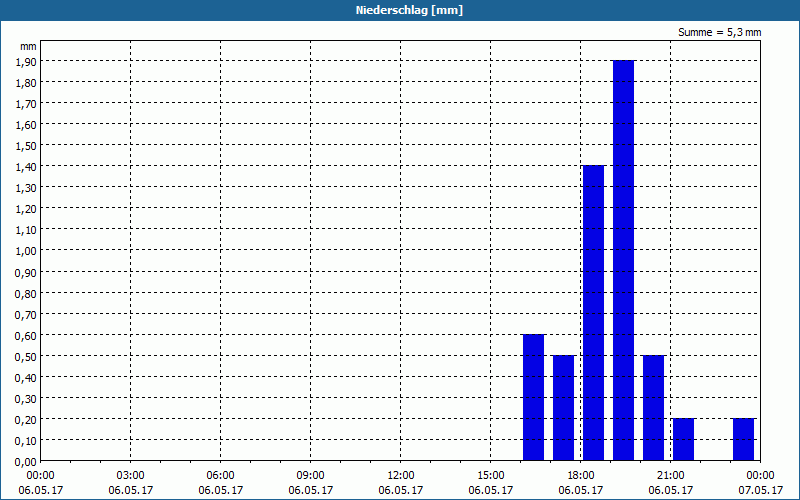Click the tallest 1,90 mm precipitation bar
800x500 pixels.
coord(623,260)
